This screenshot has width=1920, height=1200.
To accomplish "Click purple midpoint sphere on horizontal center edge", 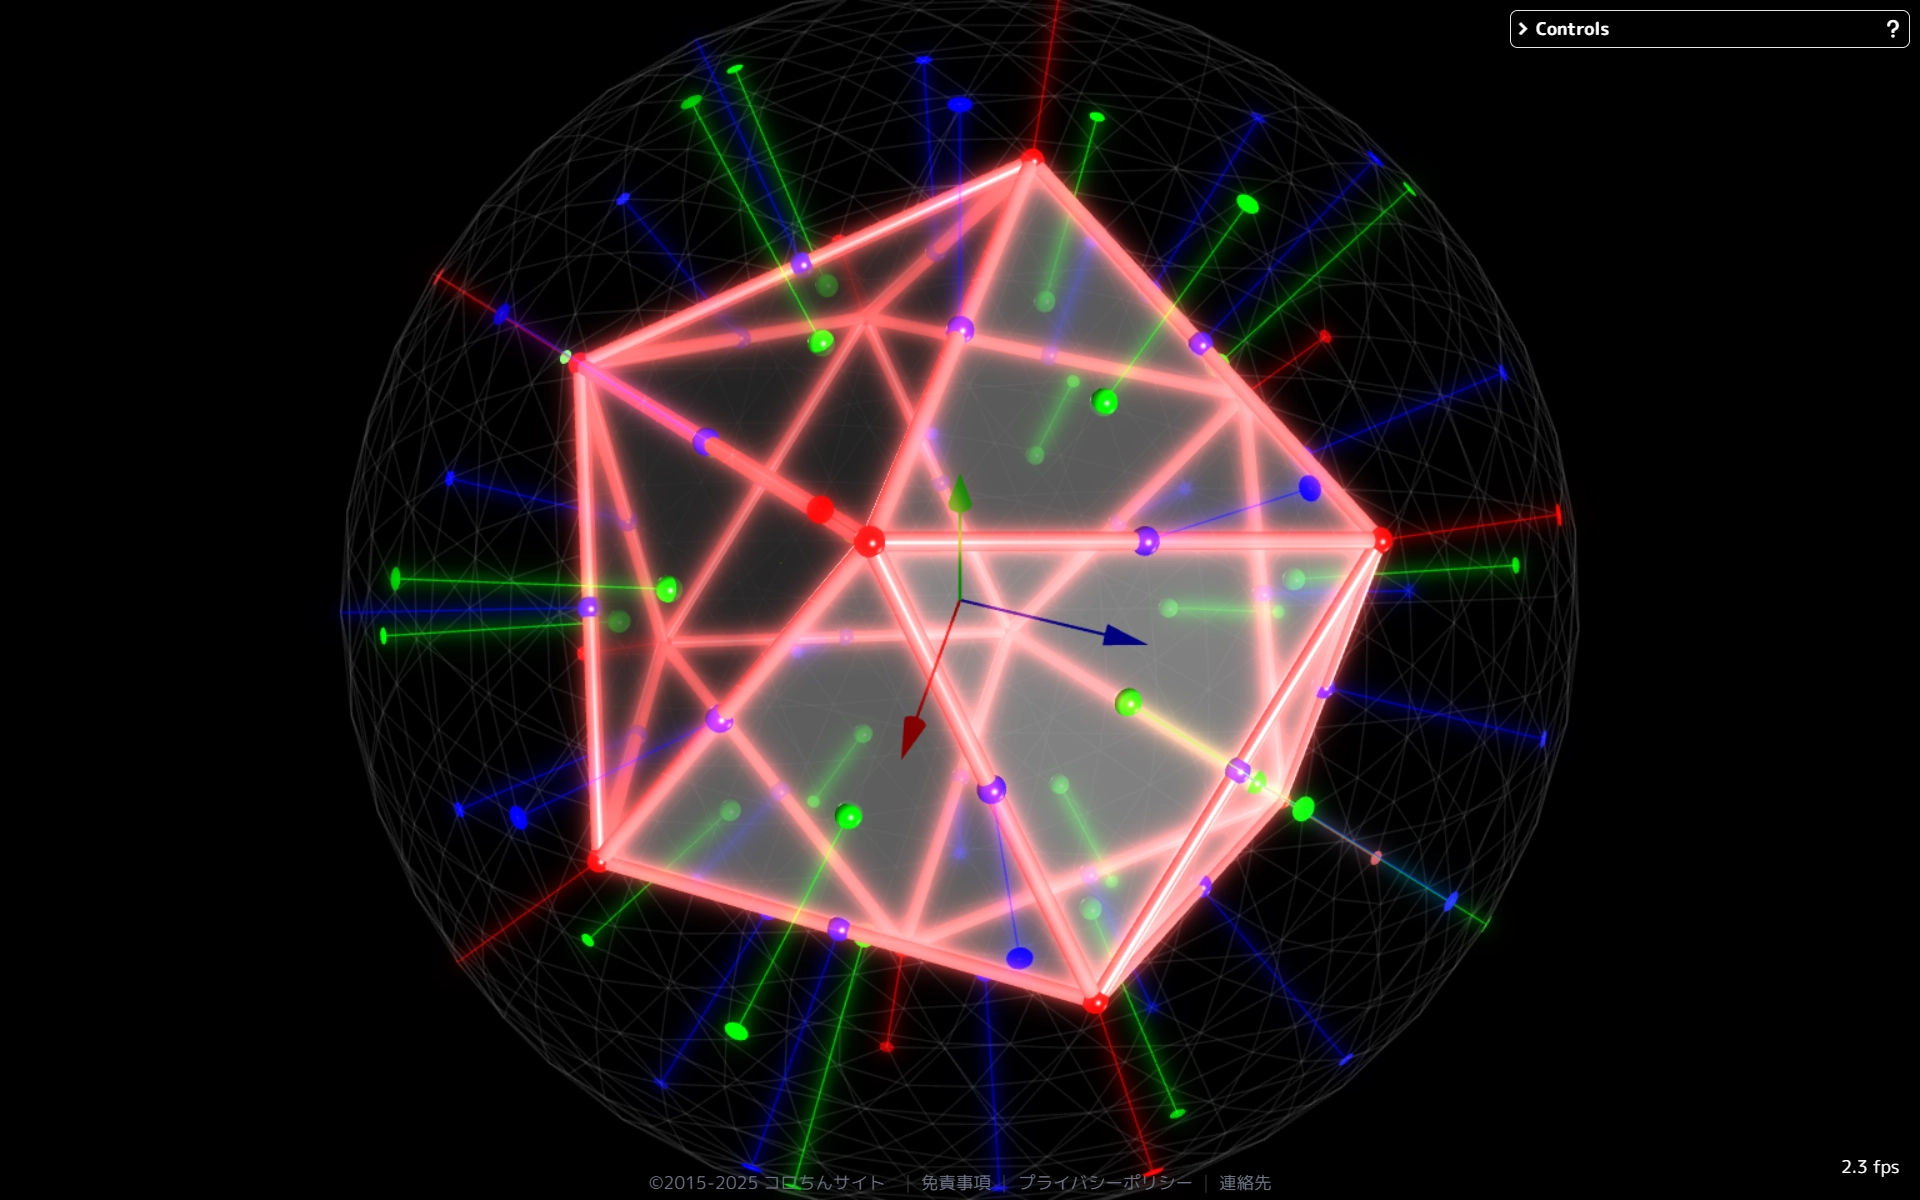I will tap(1146, 541).
